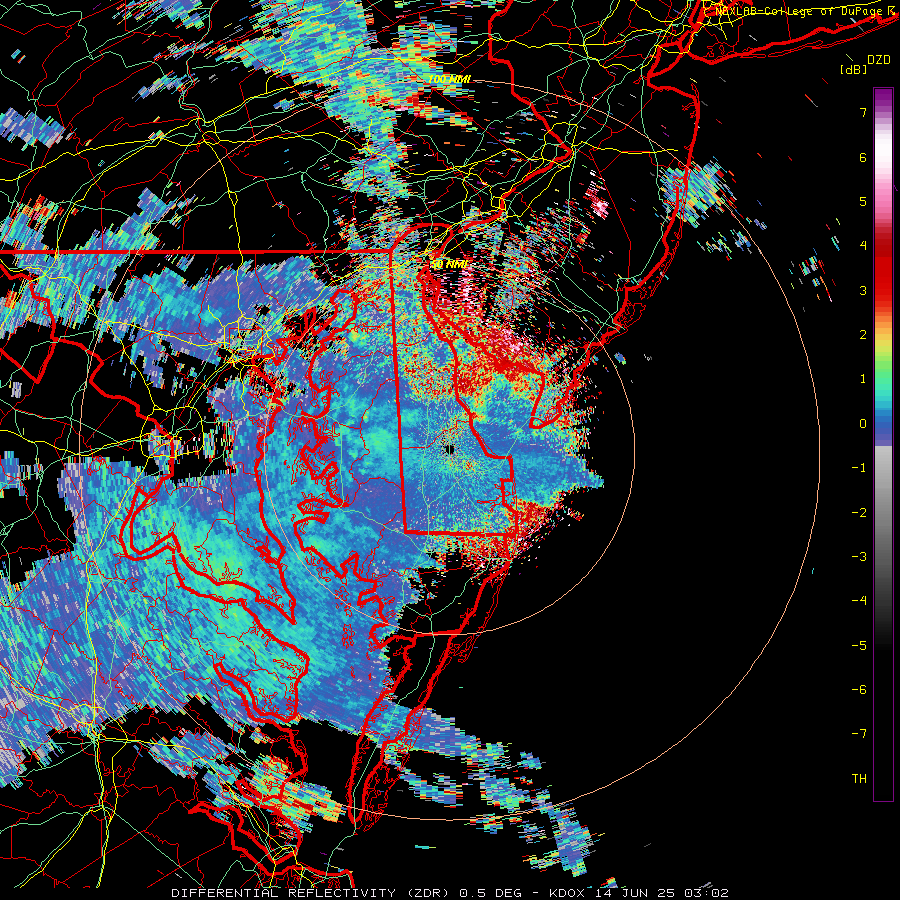Select the "-6" value on the color scale
Viewport: 900px width, 900px height.
click(x=859, y=690)
